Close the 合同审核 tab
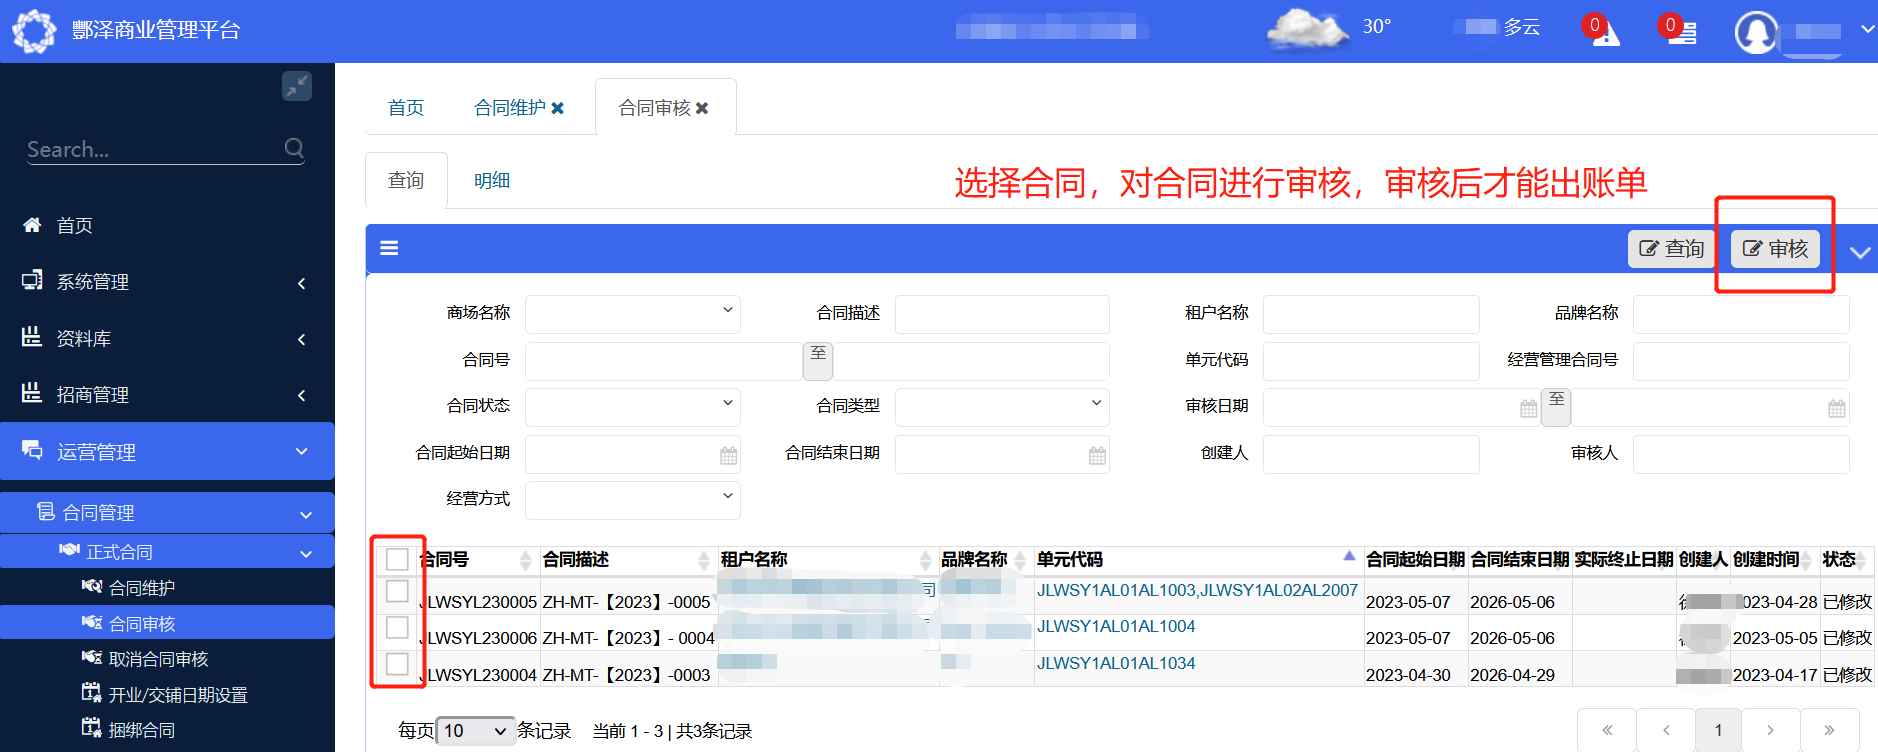 pyautogui.click(x=702, y=108)
